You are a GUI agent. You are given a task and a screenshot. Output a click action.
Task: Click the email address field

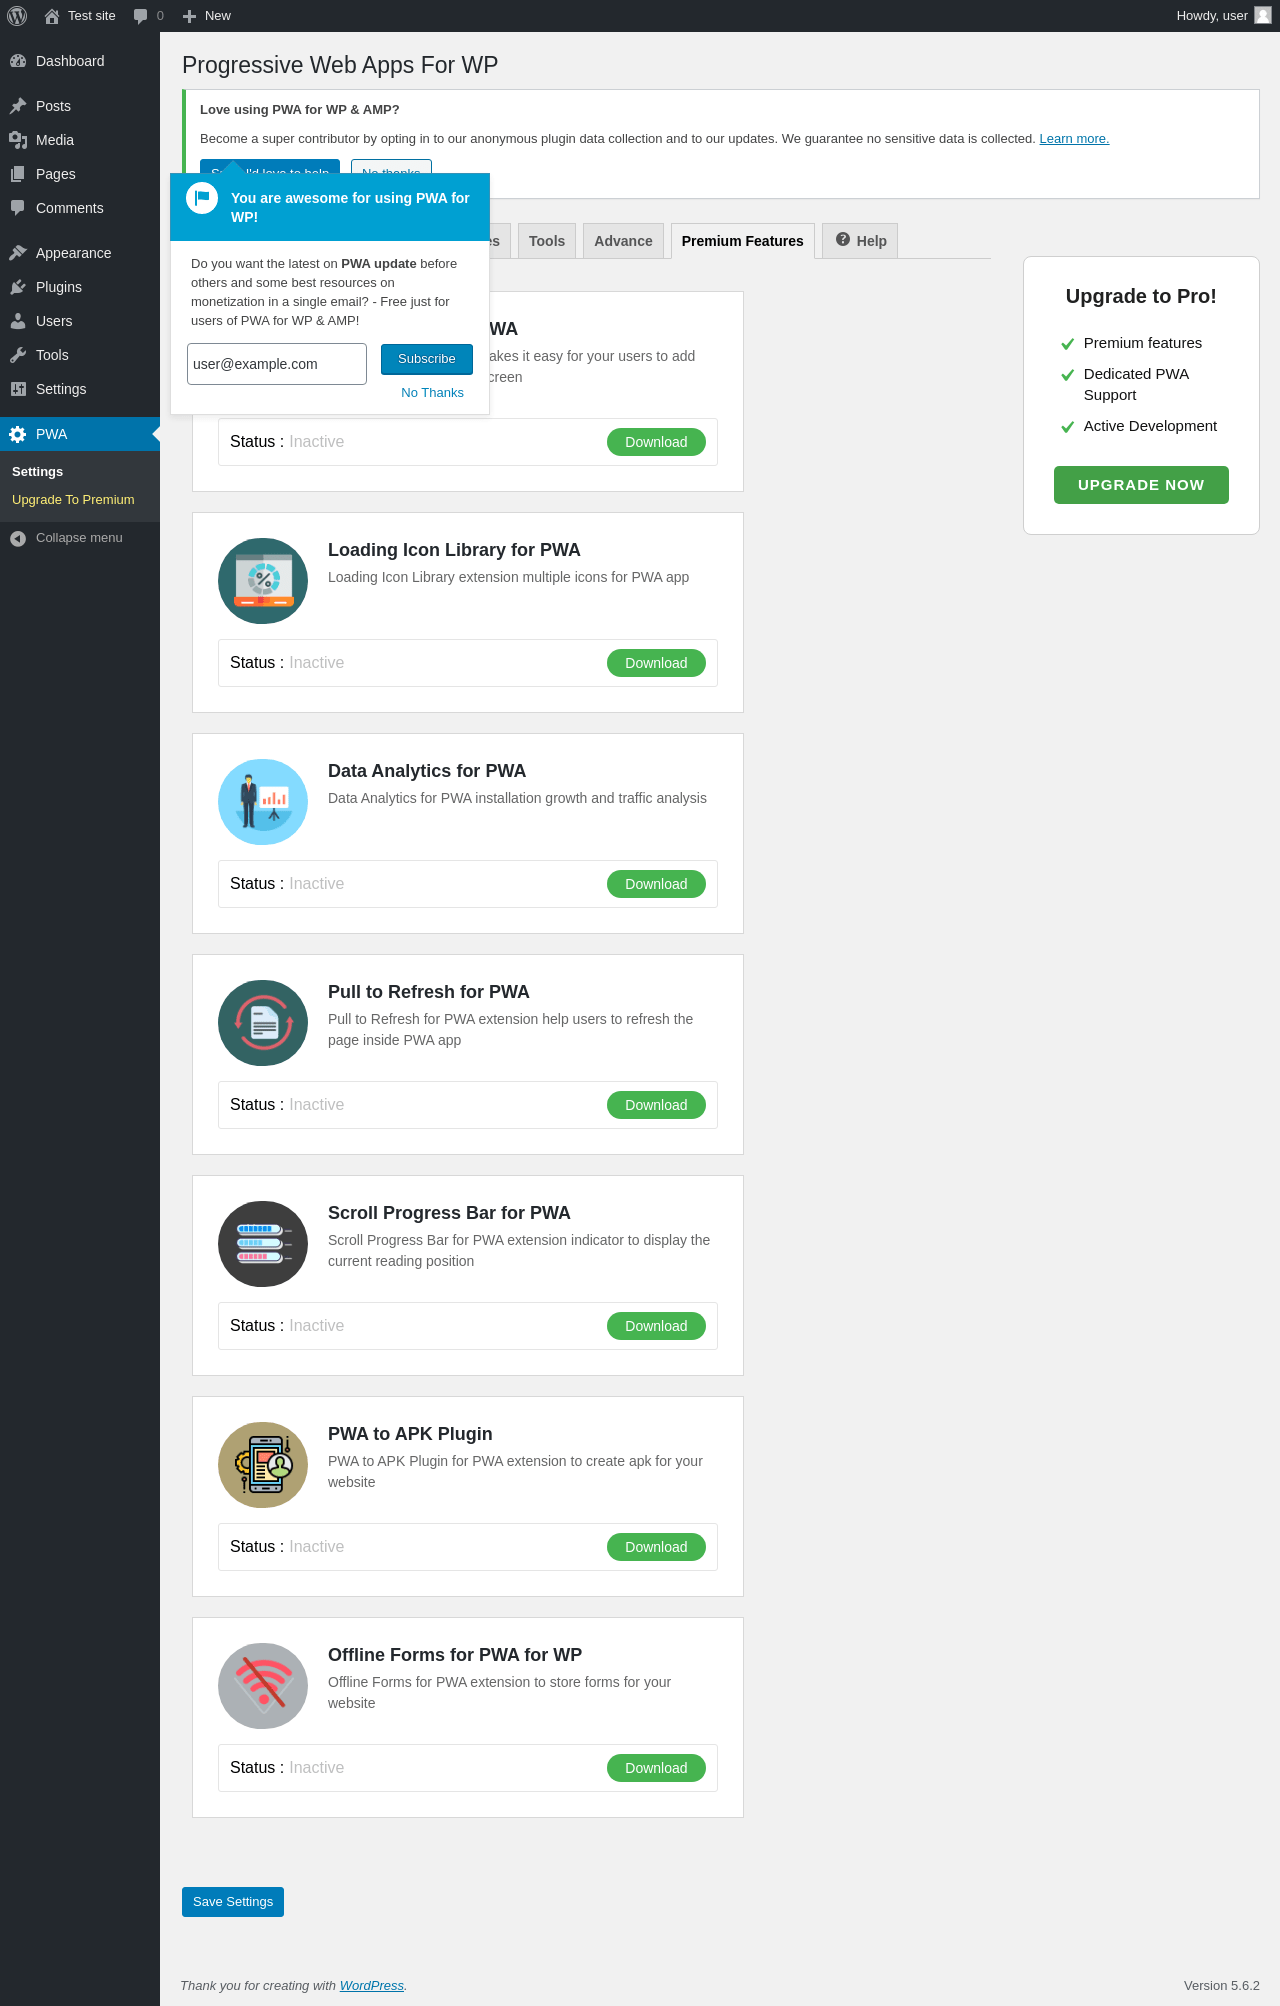click(277, 364)
